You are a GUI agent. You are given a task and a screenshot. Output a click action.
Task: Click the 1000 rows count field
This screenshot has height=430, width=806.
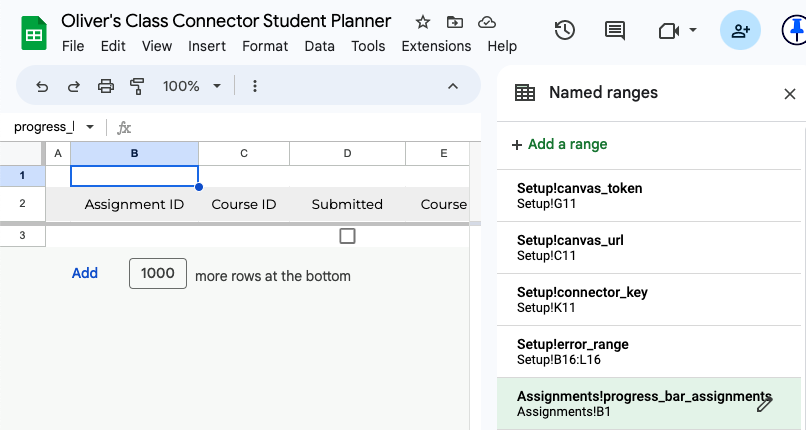point(158,273)
